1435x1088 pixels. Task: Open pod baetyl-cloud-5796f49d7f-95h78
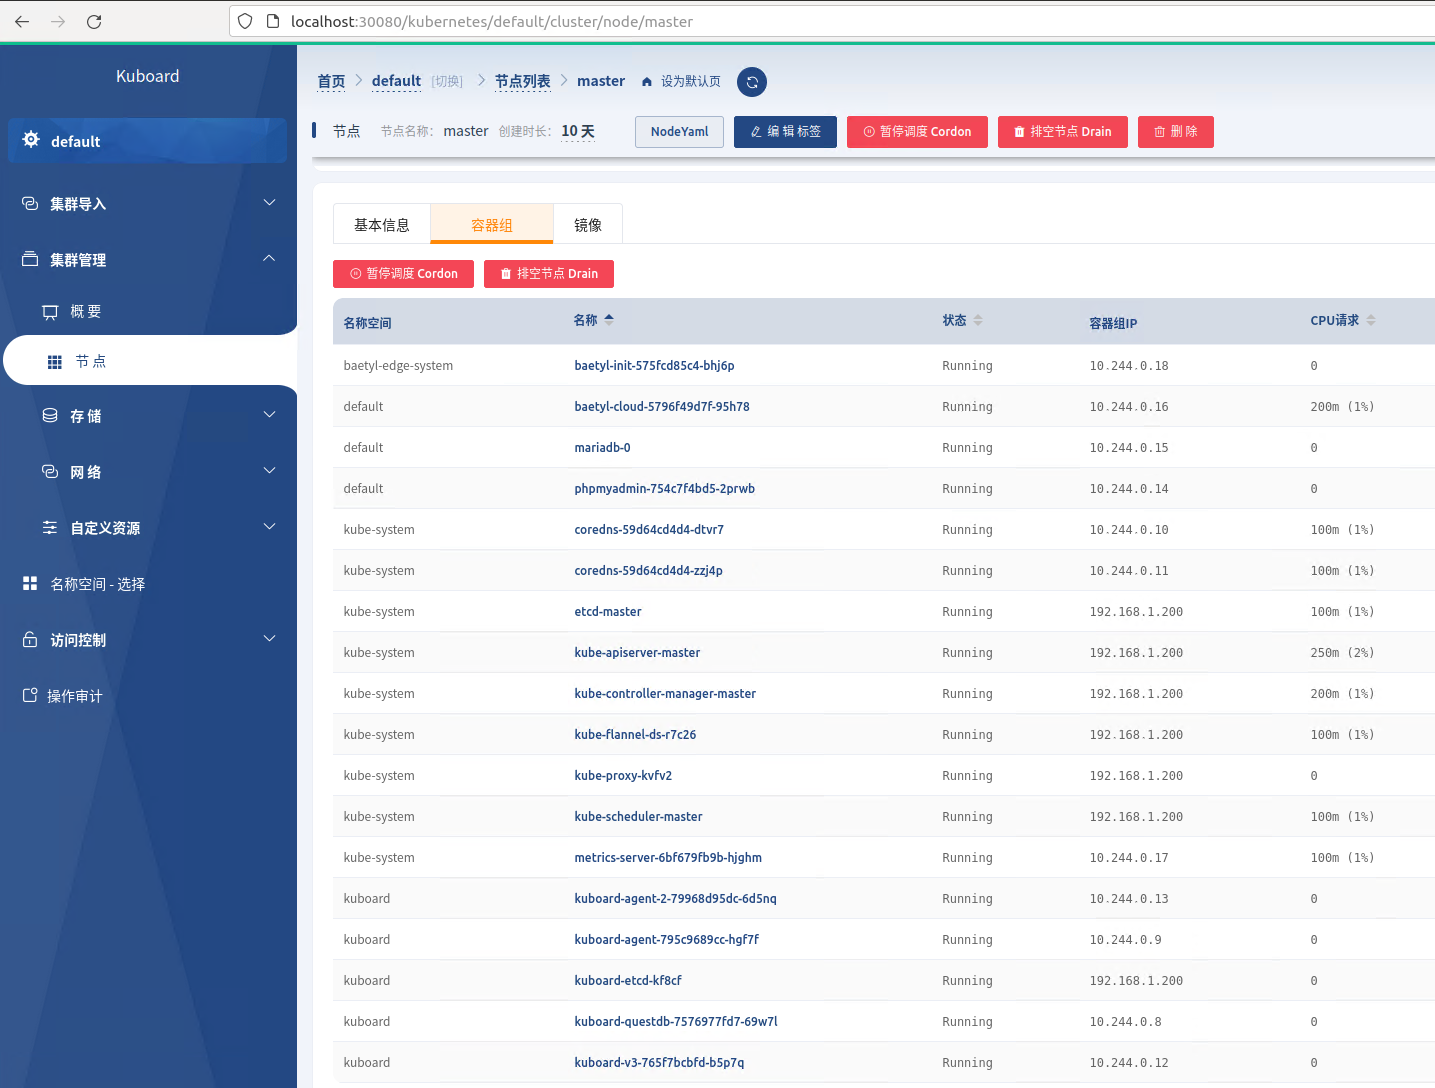[x=662, y=407]
